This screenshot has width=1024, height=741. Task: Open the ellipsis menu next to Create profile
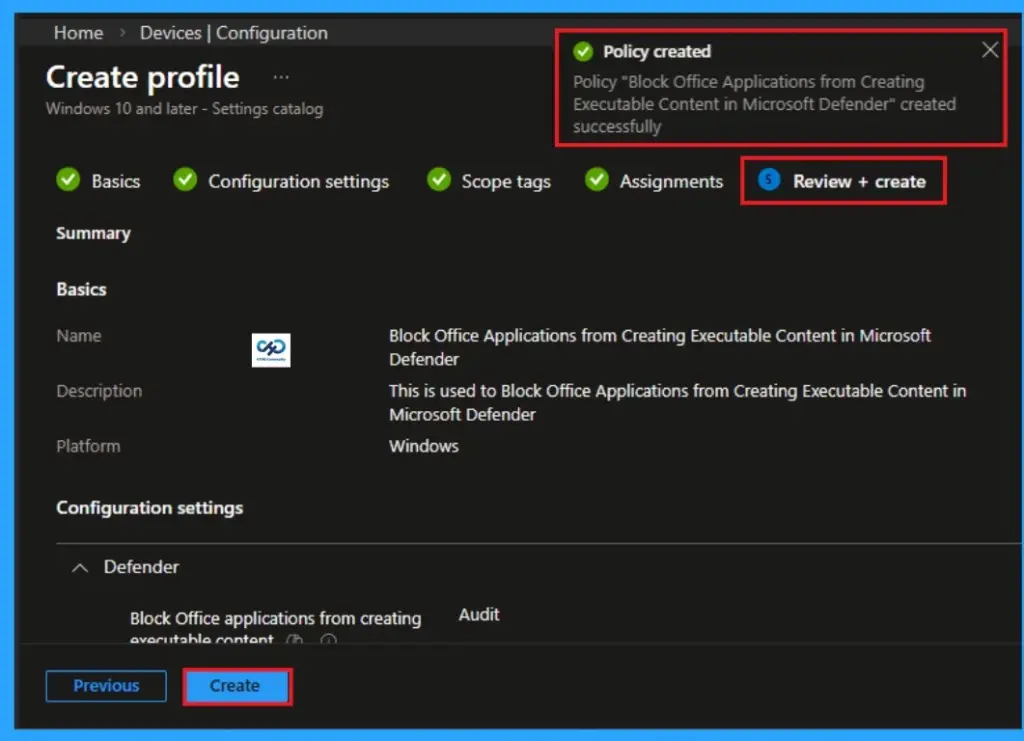(x=281, y=74)
